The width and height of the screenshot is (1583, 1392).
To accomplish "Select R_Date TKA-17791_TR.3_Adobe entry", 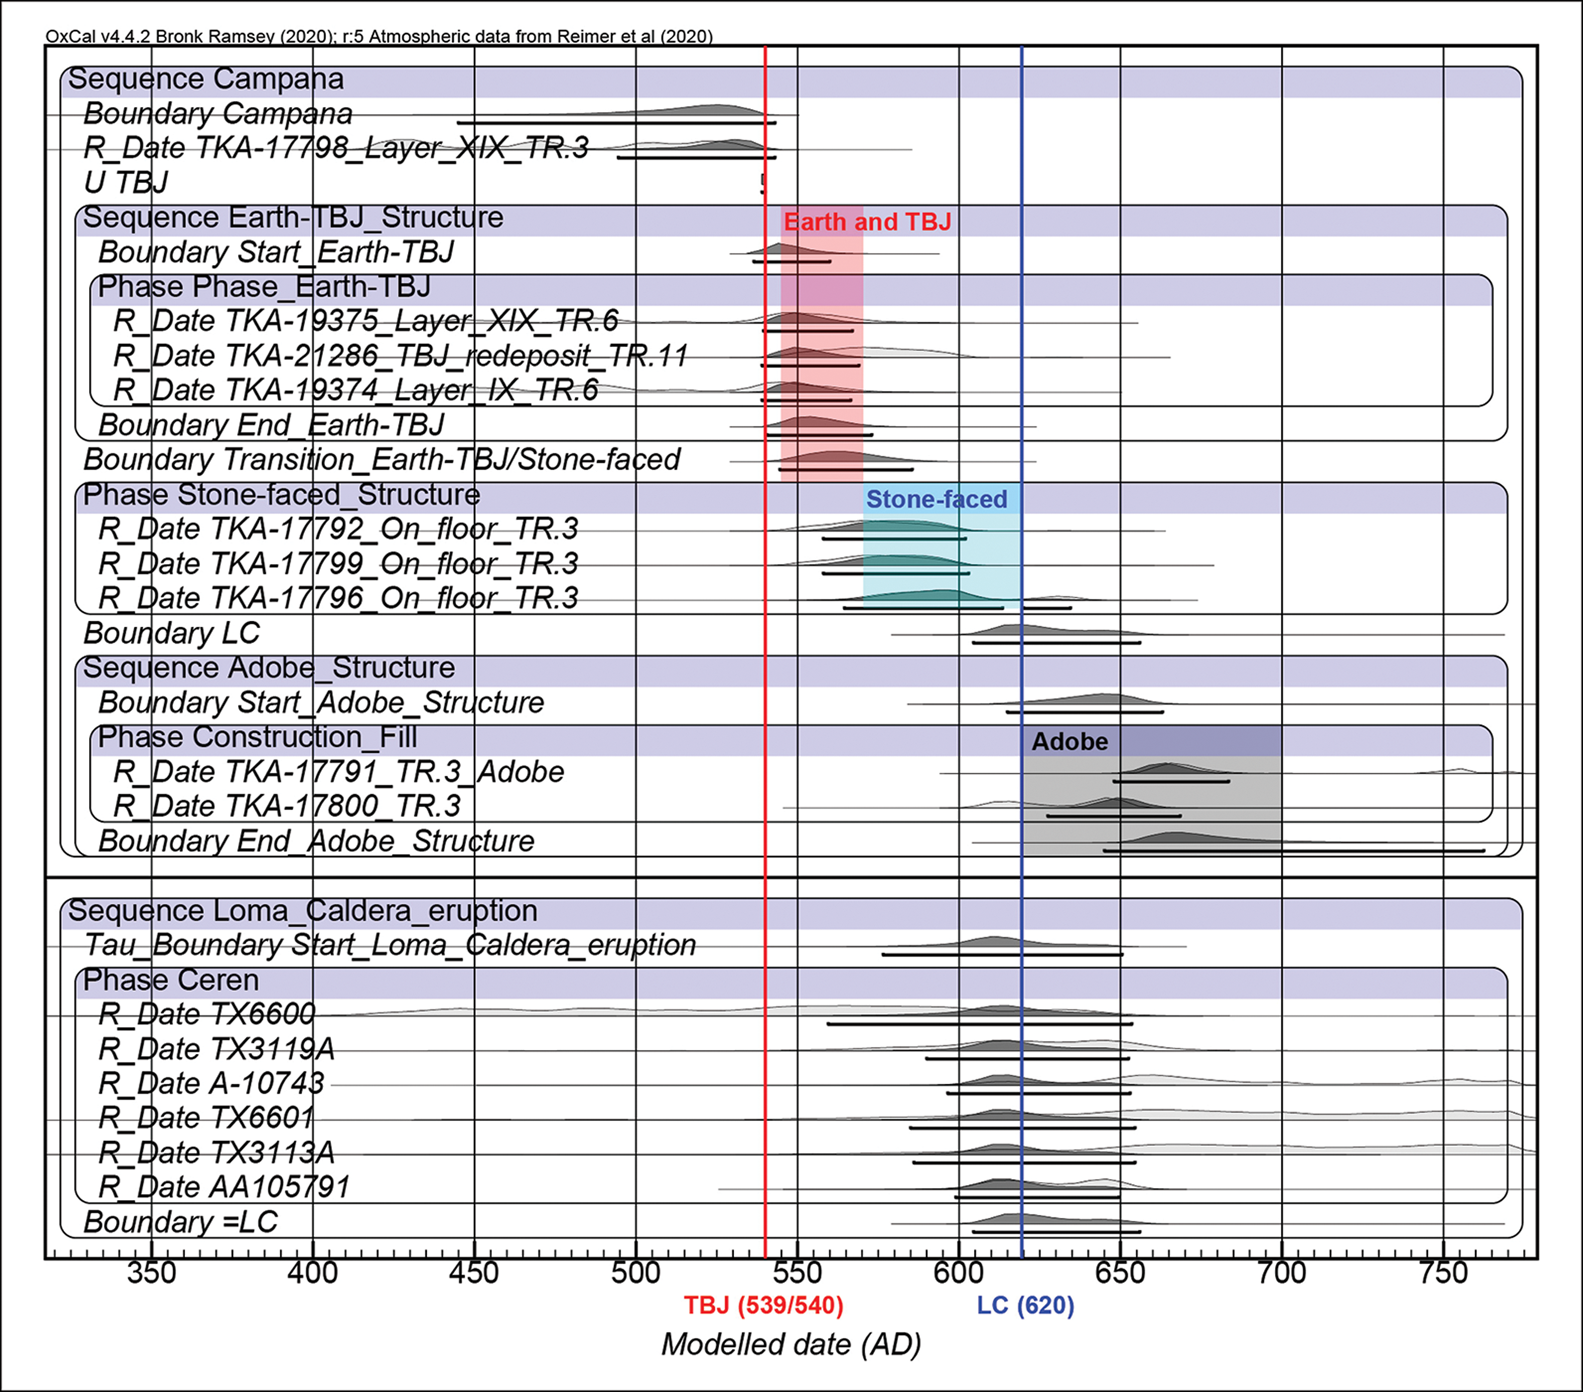I will 338,773.
